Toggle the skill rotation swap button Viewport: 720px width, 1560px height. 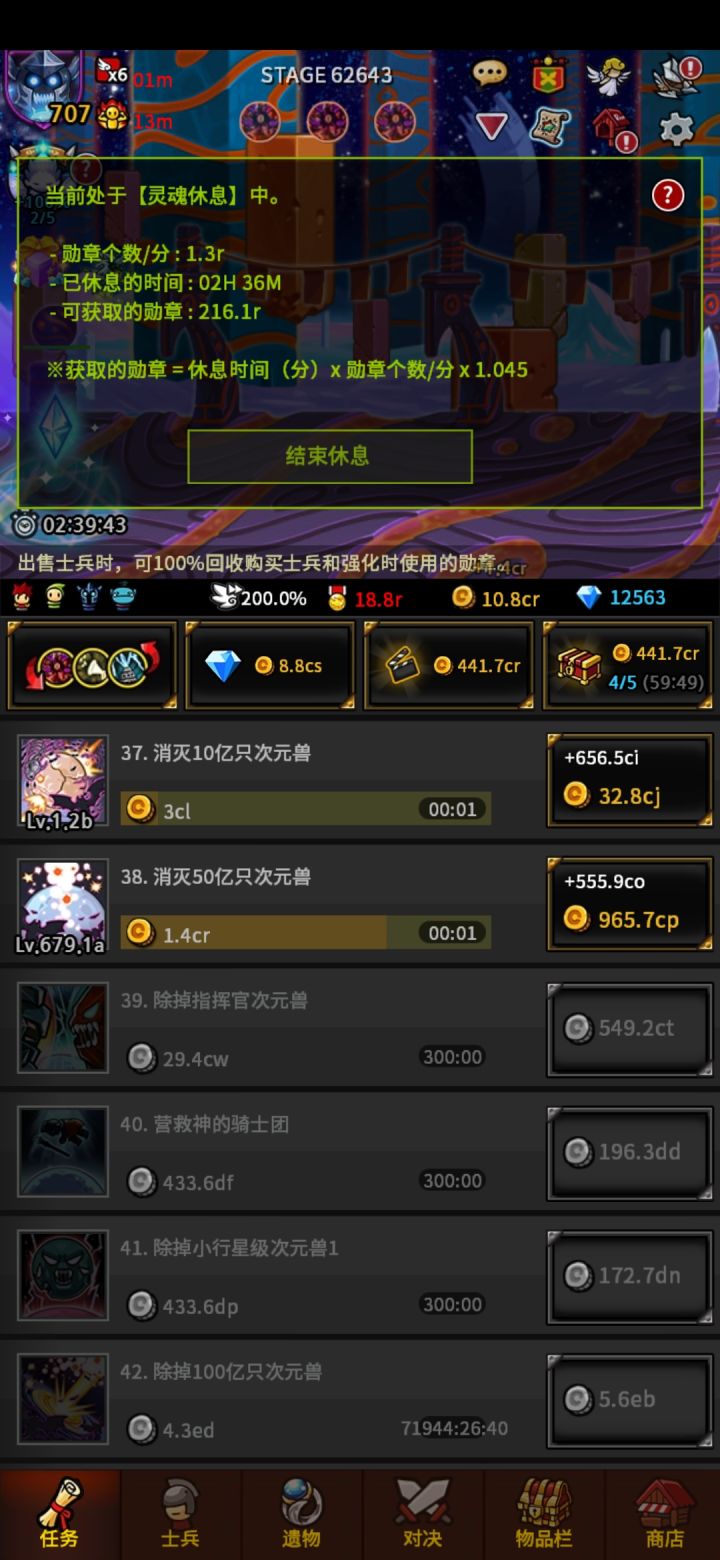pos(92,665)
